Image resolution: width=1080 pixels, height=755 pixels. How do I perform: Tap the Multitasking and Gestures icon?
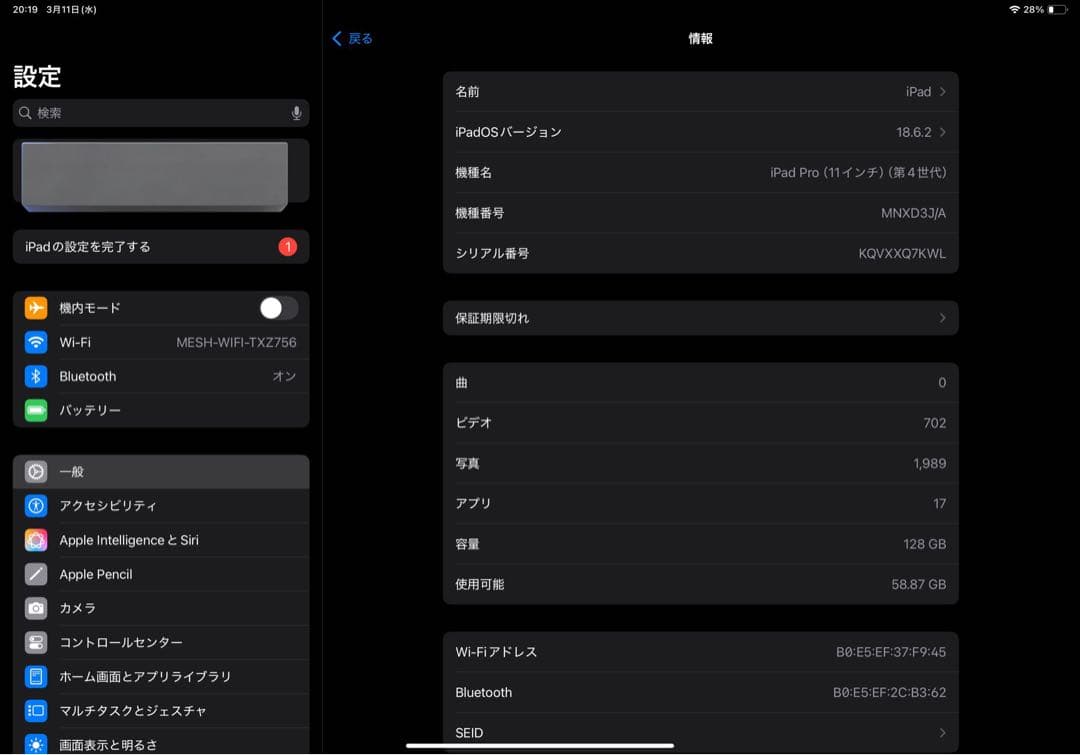pyautogui.click(x=36, y=710)
